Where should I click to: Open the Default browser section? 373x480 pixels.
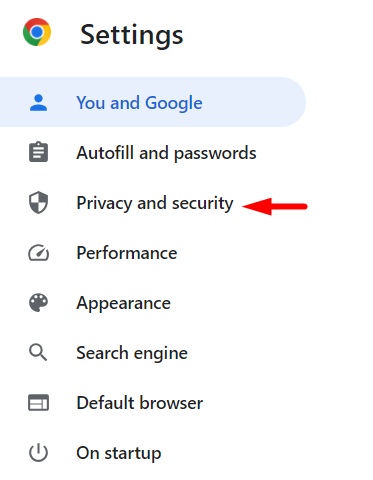[x=140, y=403]
